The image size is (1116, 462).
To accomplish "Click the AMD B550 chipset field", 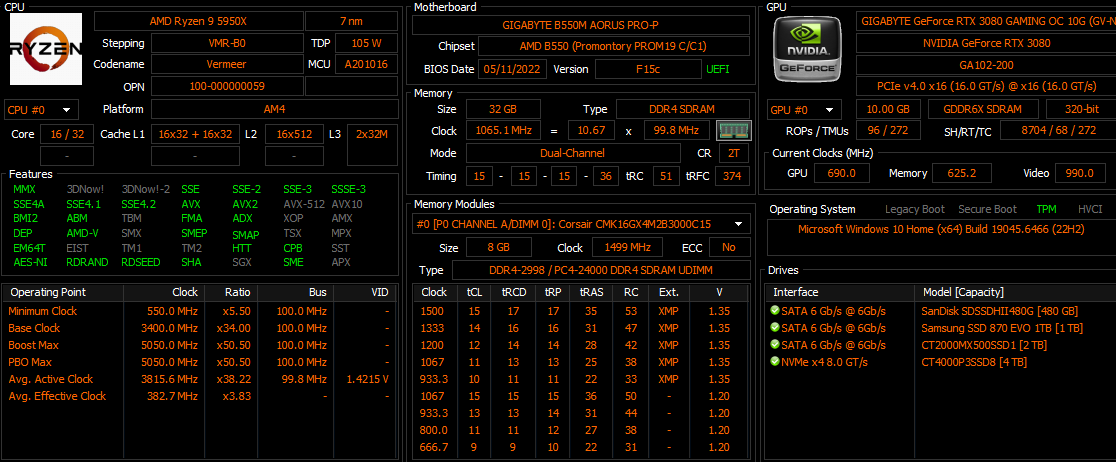I will pos(614,46).
